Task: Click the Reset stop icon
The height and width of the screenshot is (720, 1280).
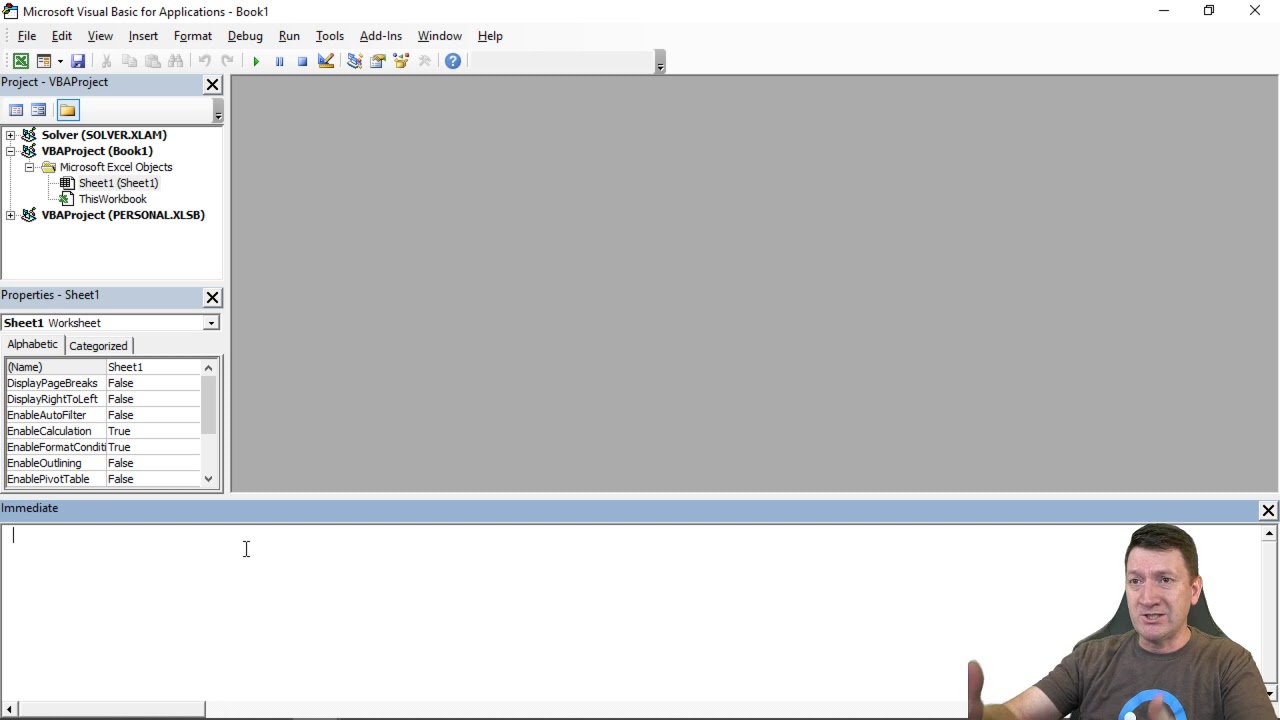Action: pyautogui.click(x=302, y=61)
